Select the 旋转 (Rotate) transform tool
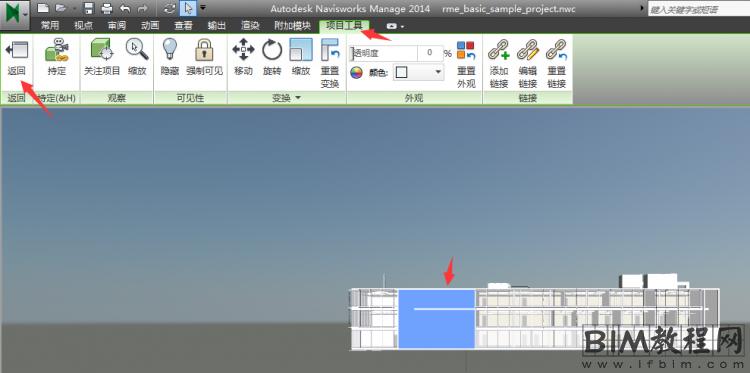The width and height of the screenshot is (750, 373). click(x=273, y=58)
